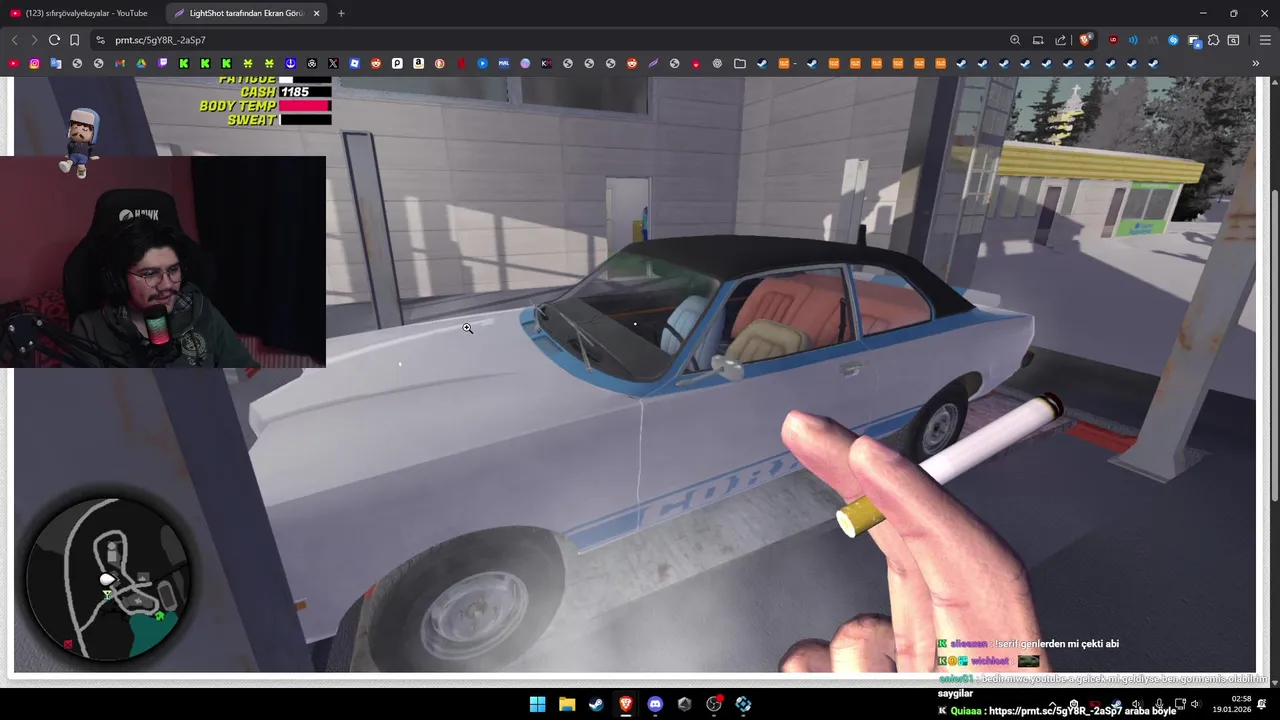Reload the current page

point(54,40)
